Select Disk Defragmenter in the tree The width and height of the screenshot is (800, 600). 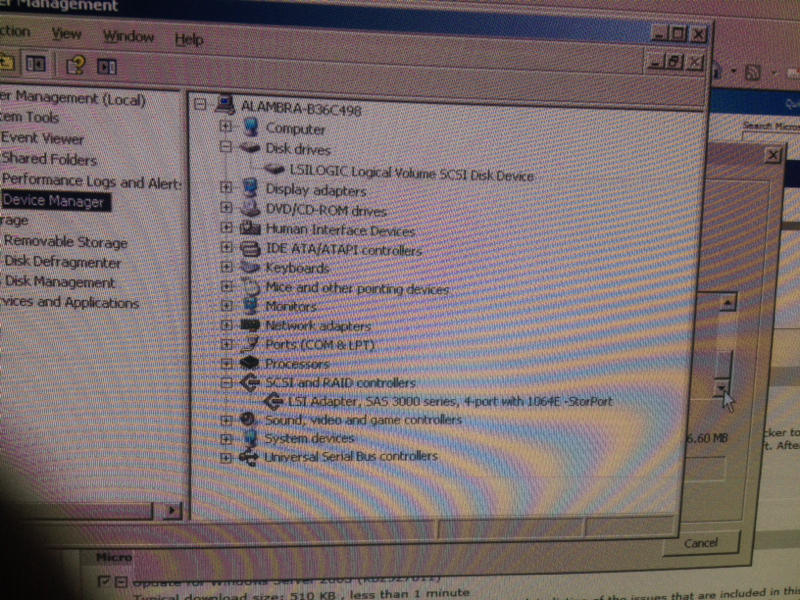pyautogui.click(x=63, y=262)
